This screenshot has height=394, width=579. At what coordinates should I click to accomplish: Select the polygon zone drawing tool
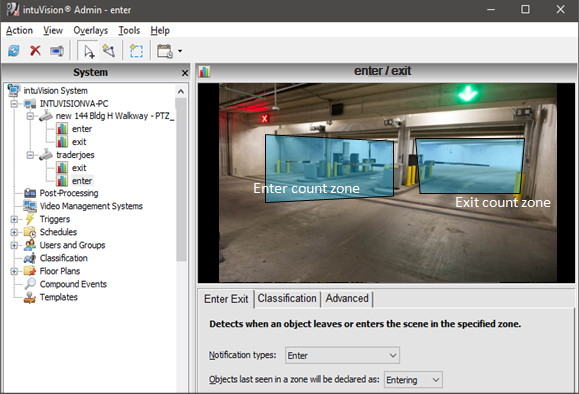pyautogui.click(x=109, y=51)
